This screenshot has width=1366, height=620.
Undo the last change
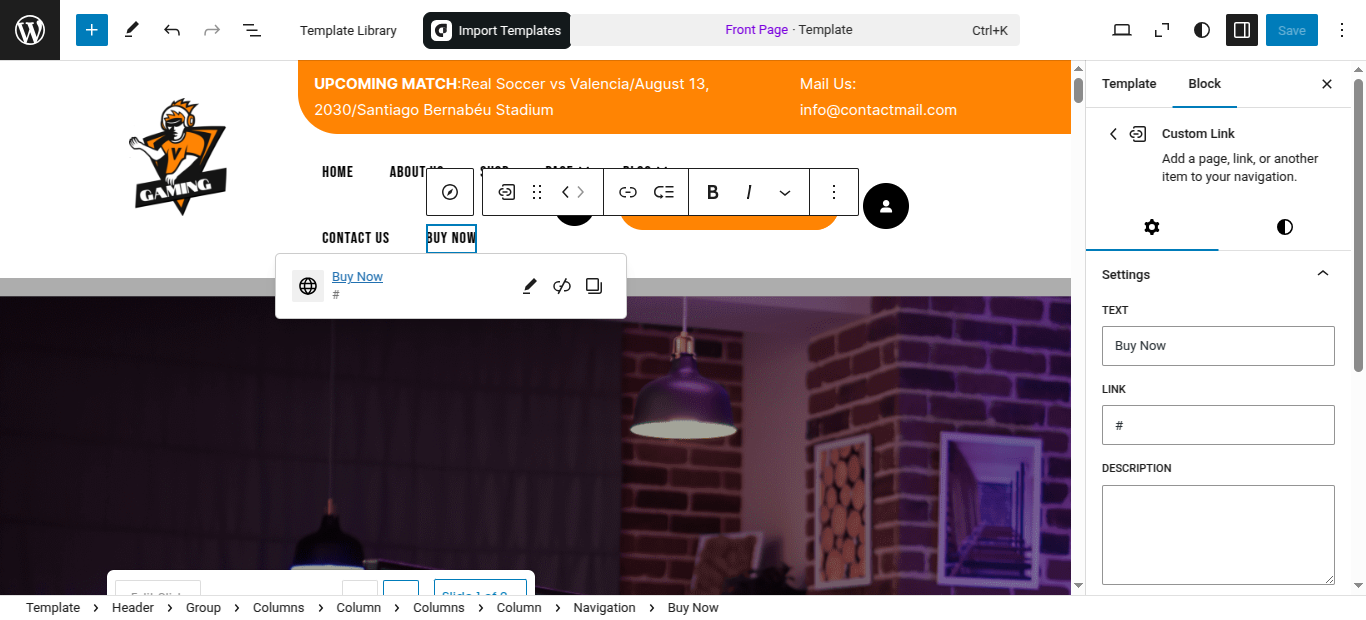[x=172, y=30]
